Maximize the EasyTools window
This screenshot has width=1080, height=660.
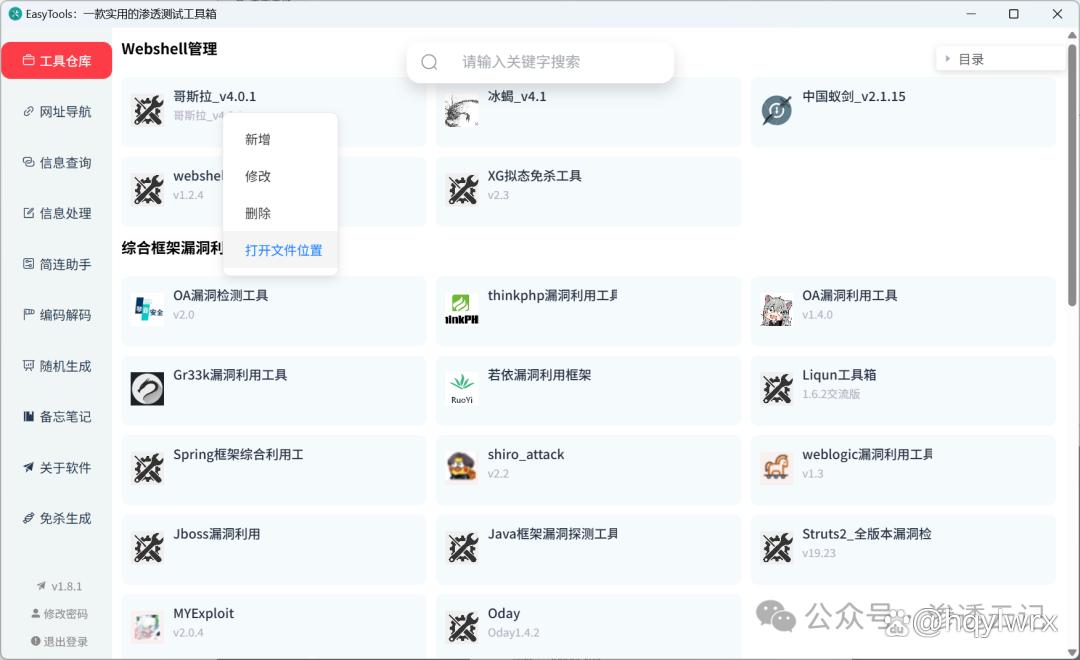click(1014, 14)
